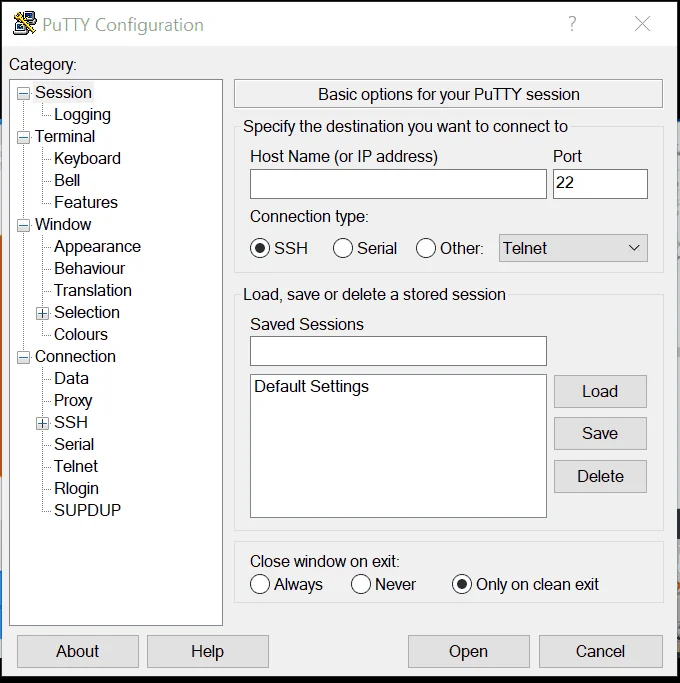Open the Translation settings category
Image resolution: width=680 pixels, height=683 pixels.
[93, 290]
